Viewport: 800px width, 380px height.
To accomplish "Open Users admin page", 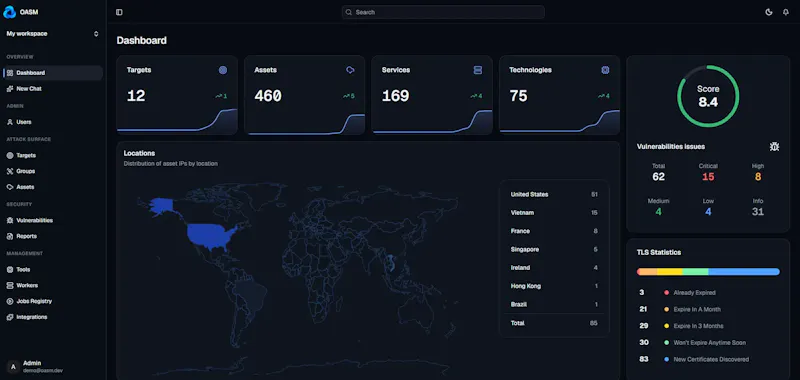I will point(53,122).
